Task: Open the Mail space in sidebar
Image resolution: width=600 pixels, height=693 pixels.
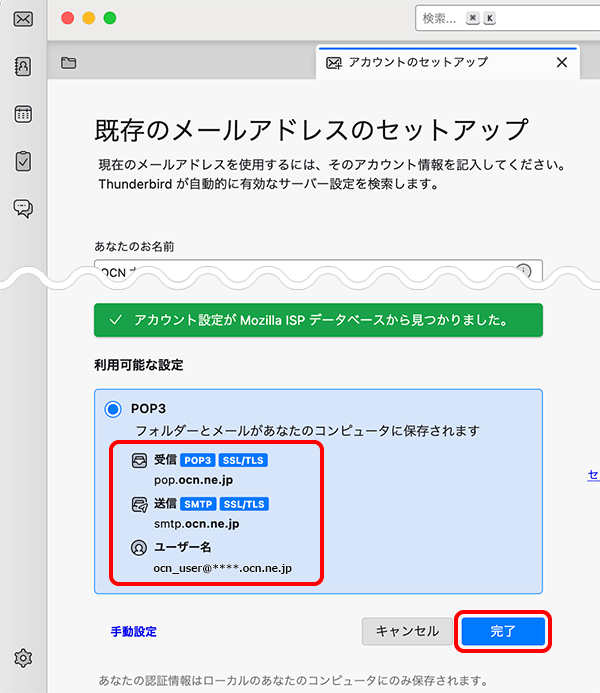Action: pos(23,19)
